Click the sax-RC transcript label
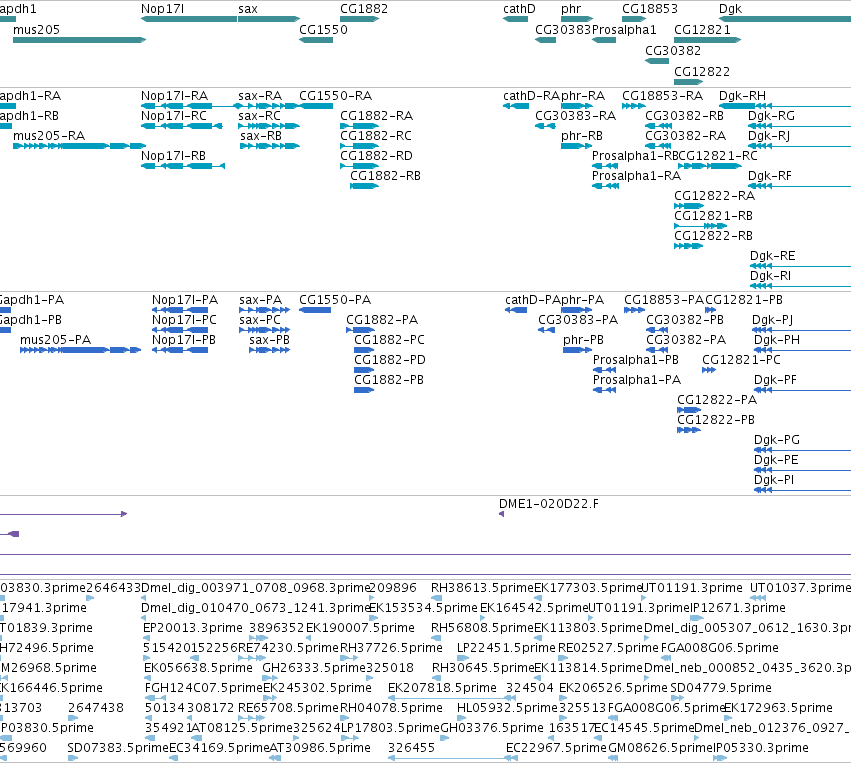This screenshot has width=851, height=763. 259,116
